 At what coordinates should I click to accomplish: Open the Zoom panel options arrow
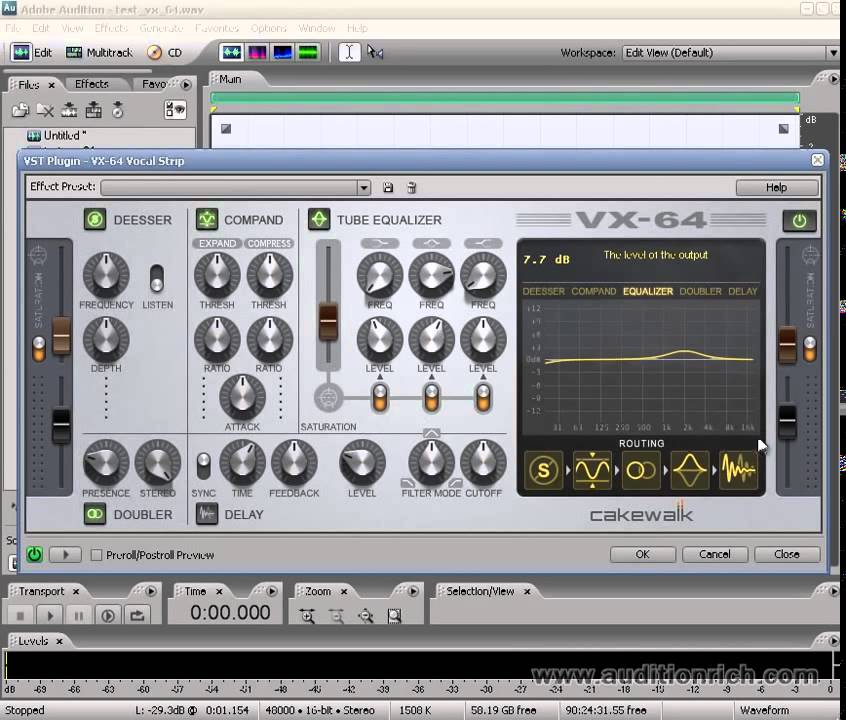tap(413, 591)
